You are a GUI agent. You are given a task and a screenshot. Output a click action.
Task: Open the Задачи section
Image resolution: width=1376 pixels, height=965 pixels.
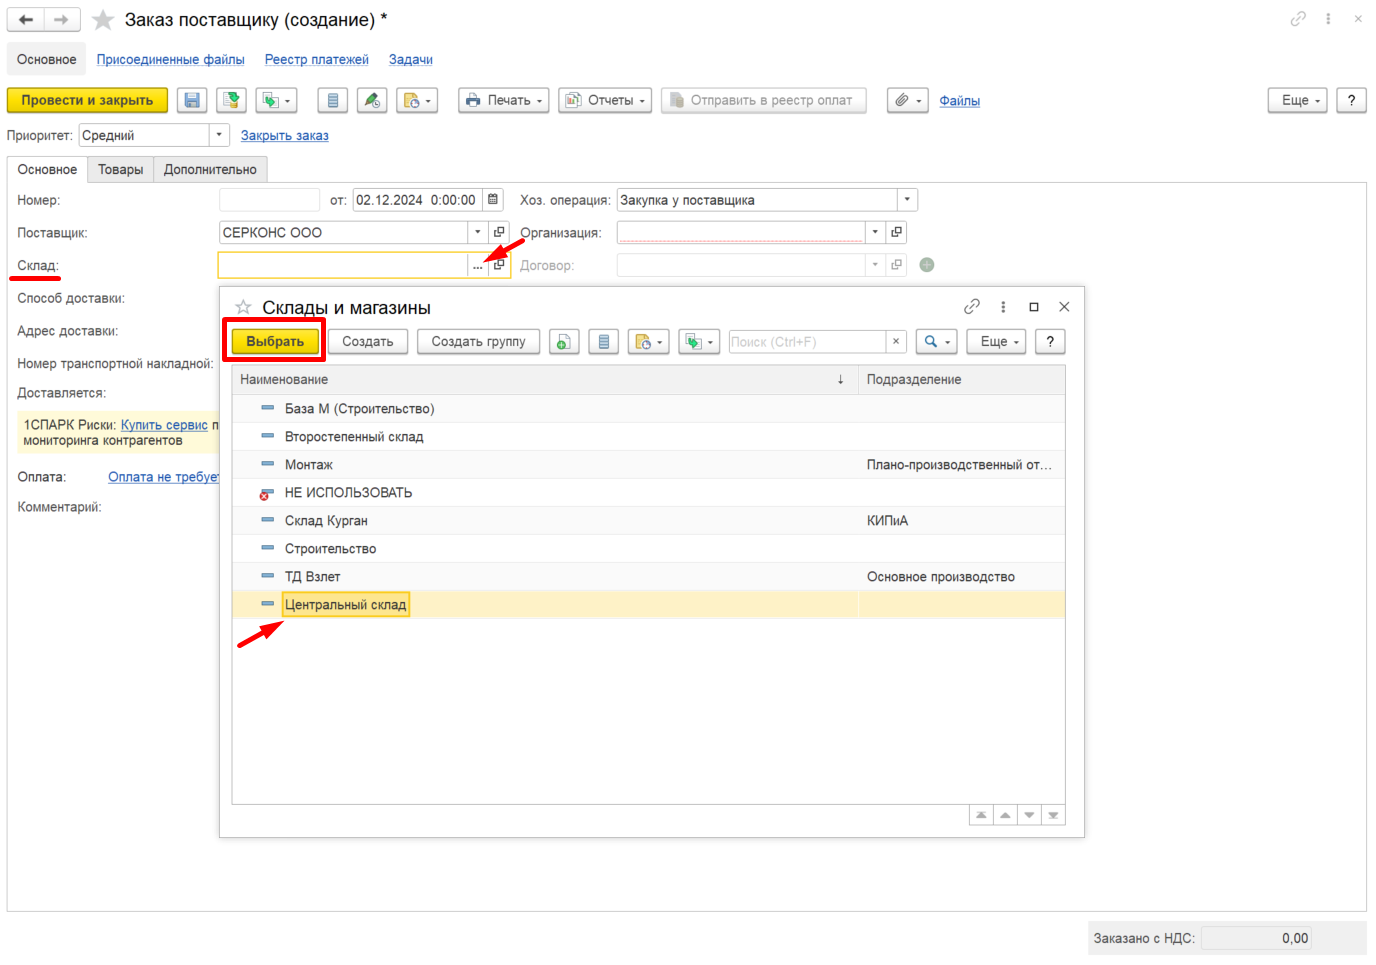tap(410, 59)
